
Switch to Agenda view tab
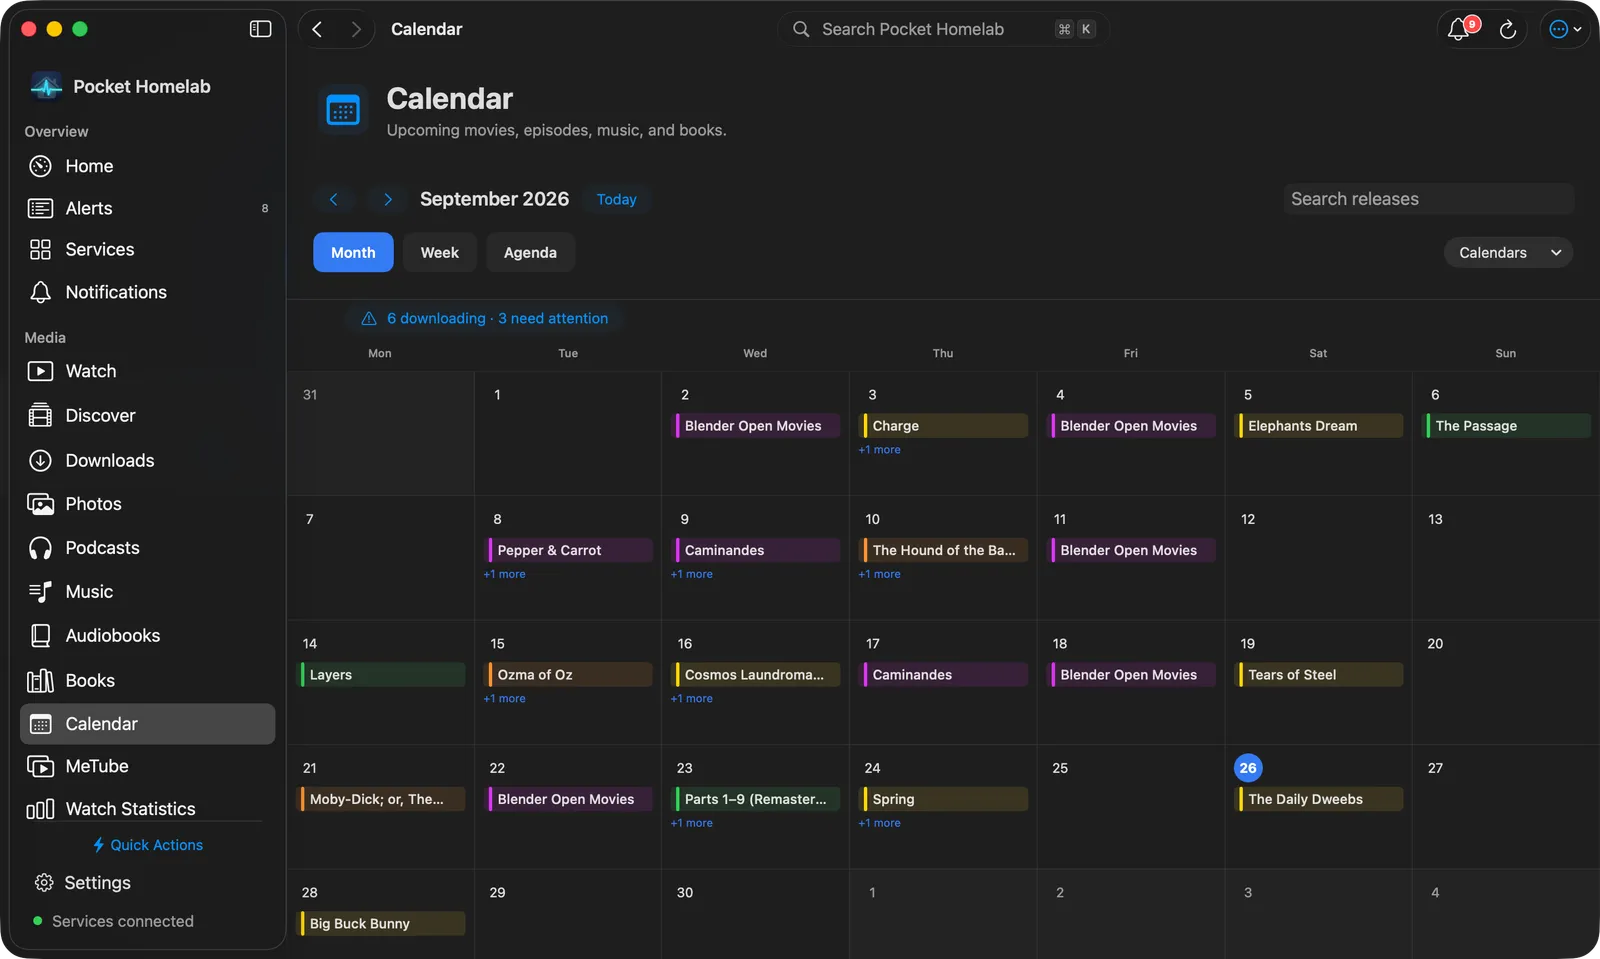530,252
